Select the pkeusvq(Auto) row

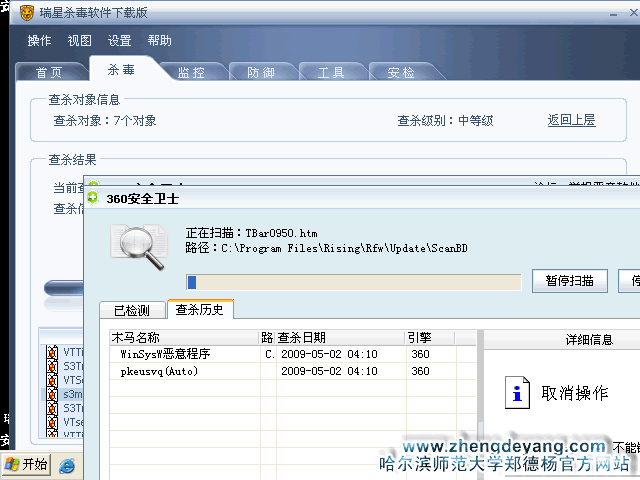click(x=293, y=371)
